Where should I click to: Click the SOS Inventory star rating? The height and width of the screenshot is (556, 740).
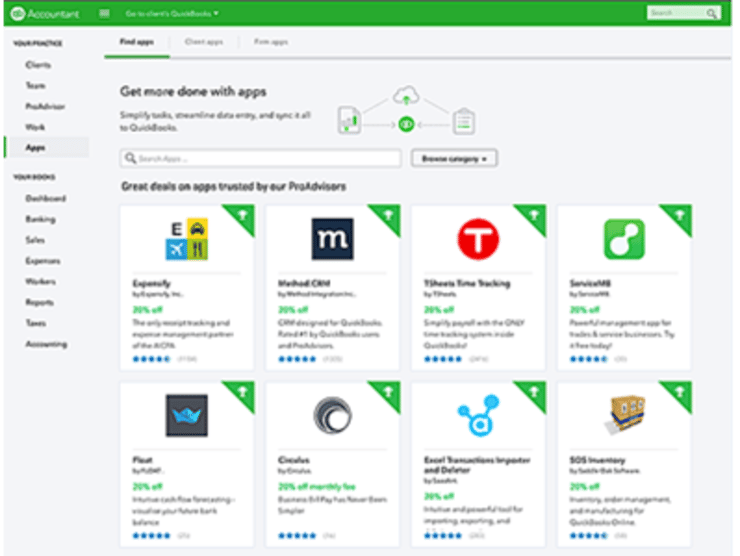pos(589,535)
